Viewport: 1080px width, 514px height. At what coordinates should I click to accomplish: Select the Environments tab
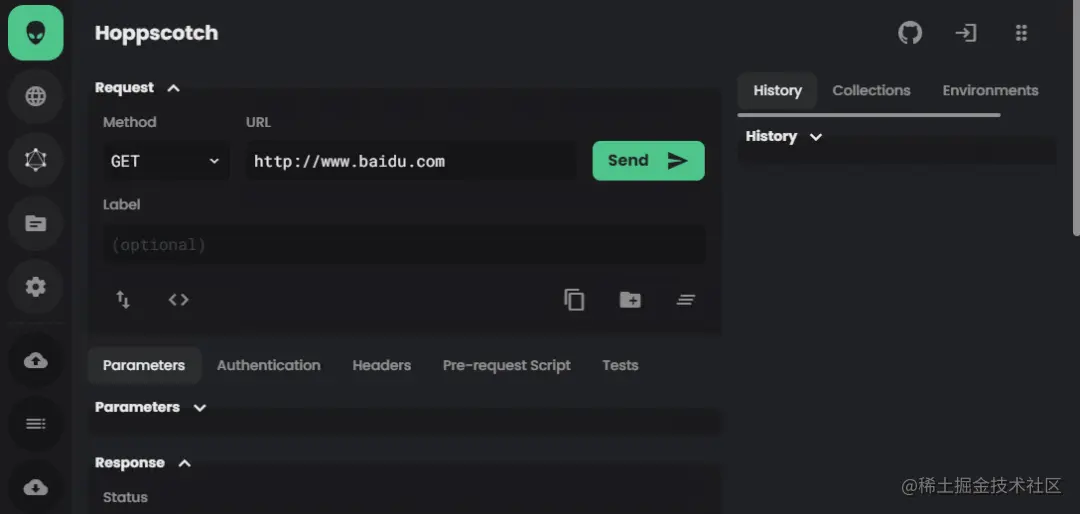pyautogui.click(x=990, y=90)
